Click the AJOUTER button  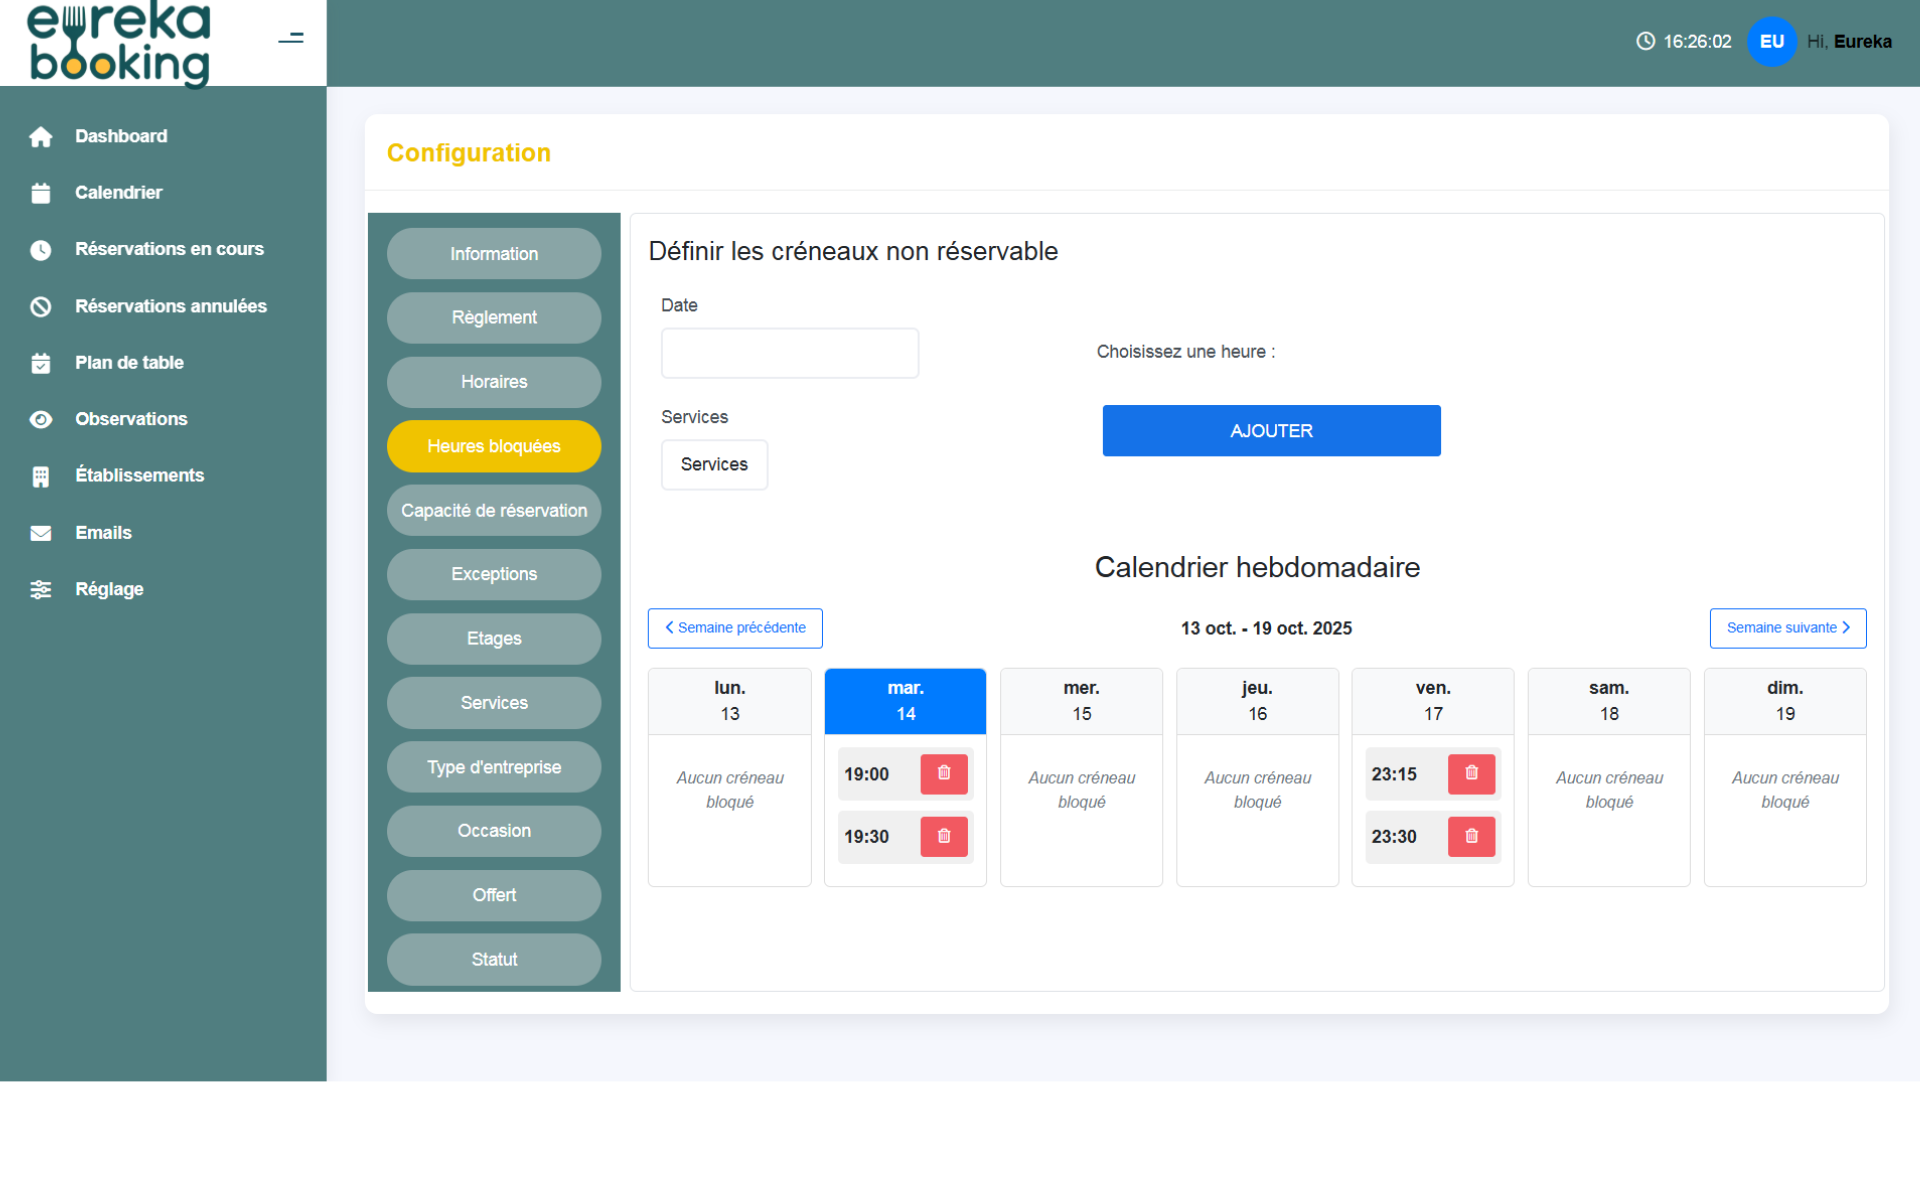(x=1270, y=431)
